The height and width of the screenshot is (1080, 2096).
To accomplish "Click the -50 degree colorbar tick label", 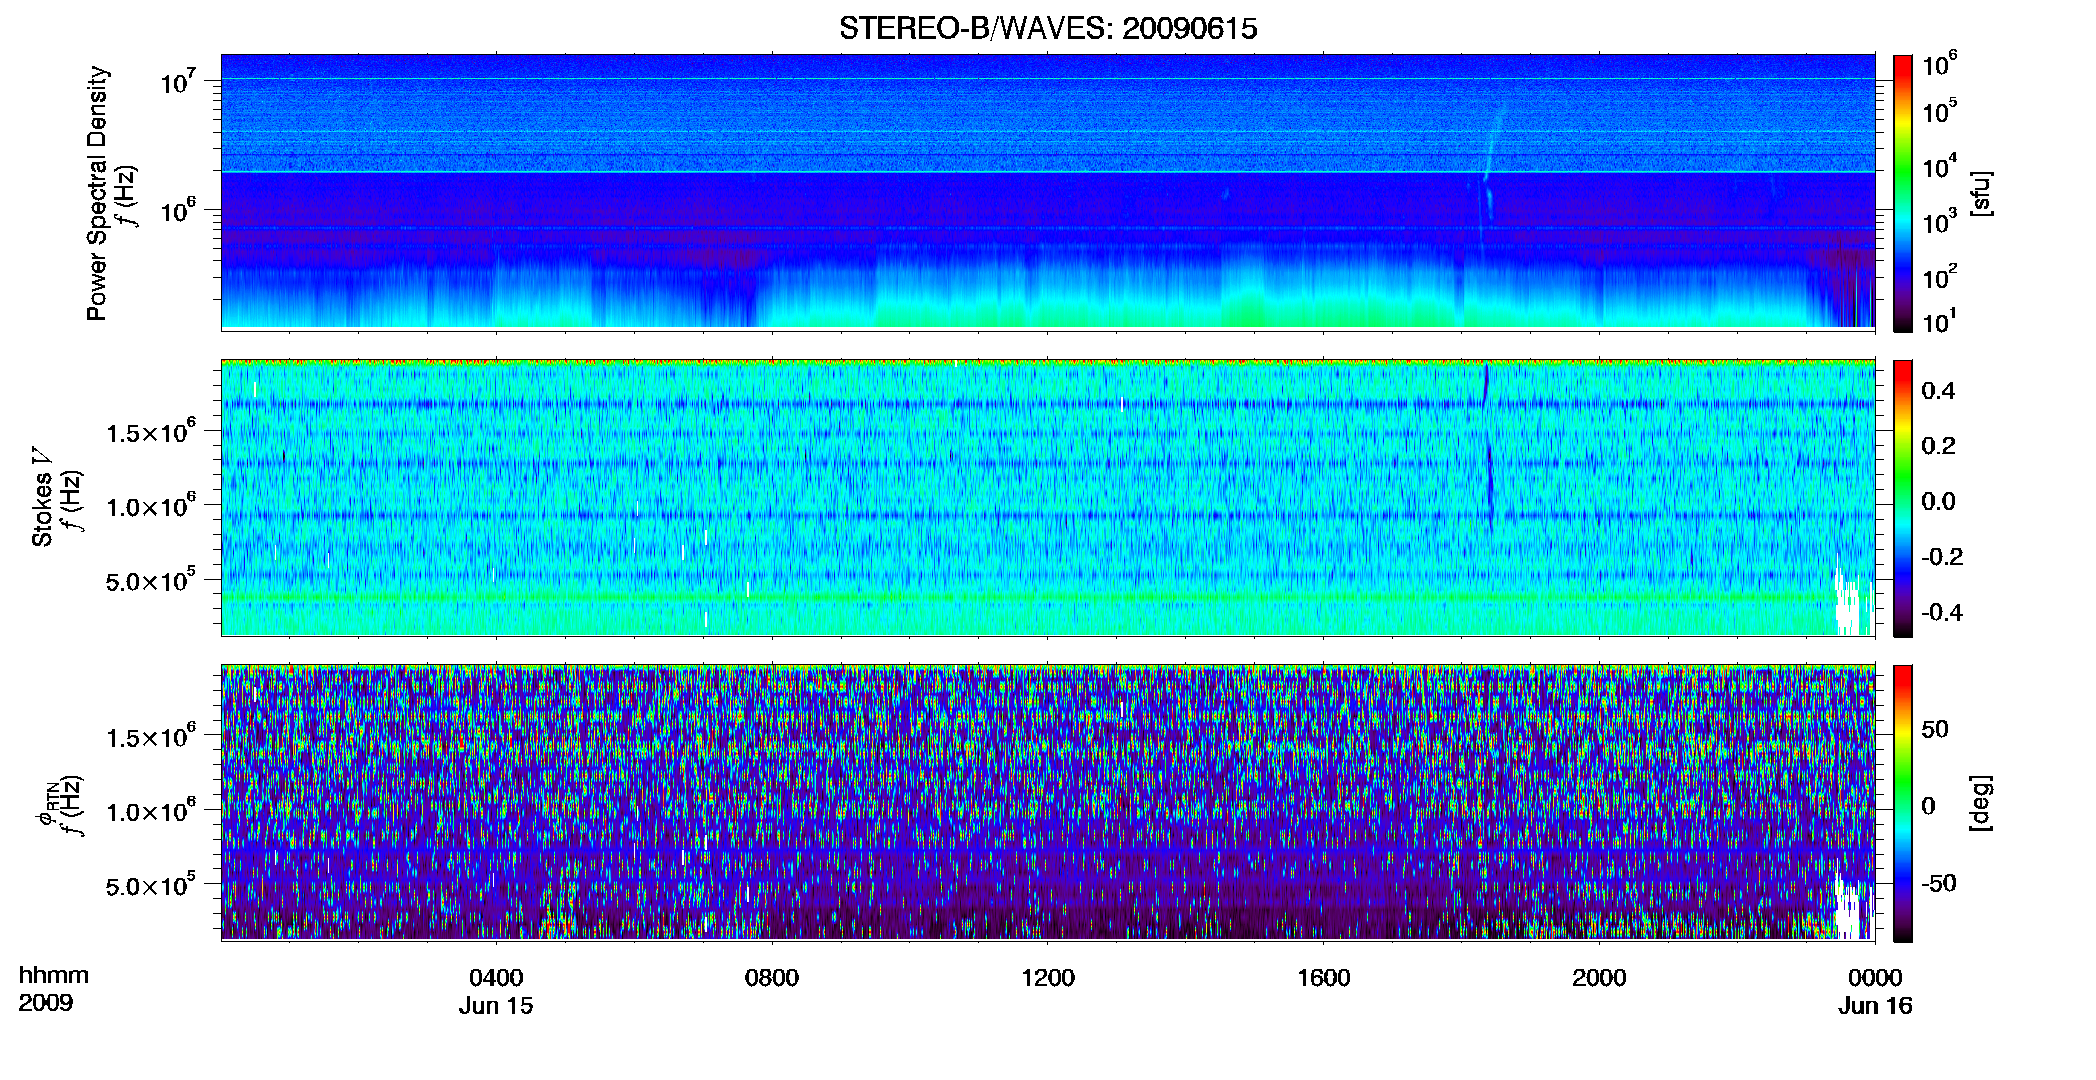I will [x=1938, y=884].
